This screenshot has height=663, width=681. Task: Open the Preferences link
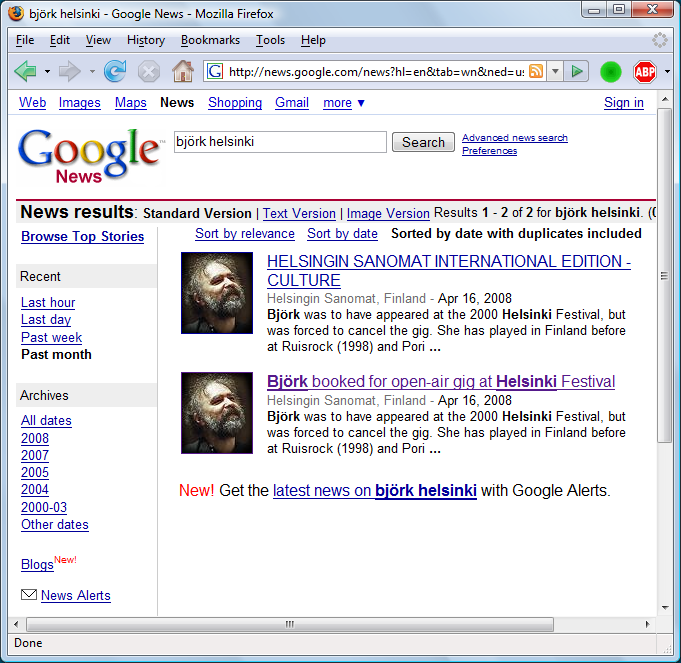[x=489, y=151]
